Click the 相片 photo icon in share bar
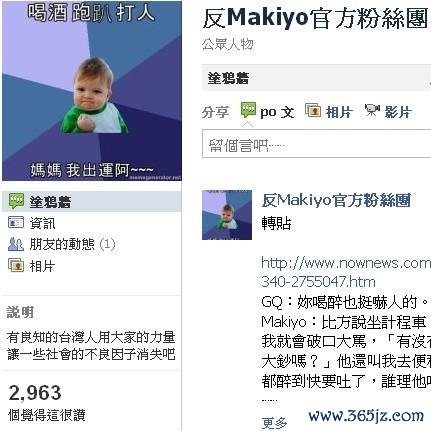Viewport: 431px width, 431px height. (313, 111)
